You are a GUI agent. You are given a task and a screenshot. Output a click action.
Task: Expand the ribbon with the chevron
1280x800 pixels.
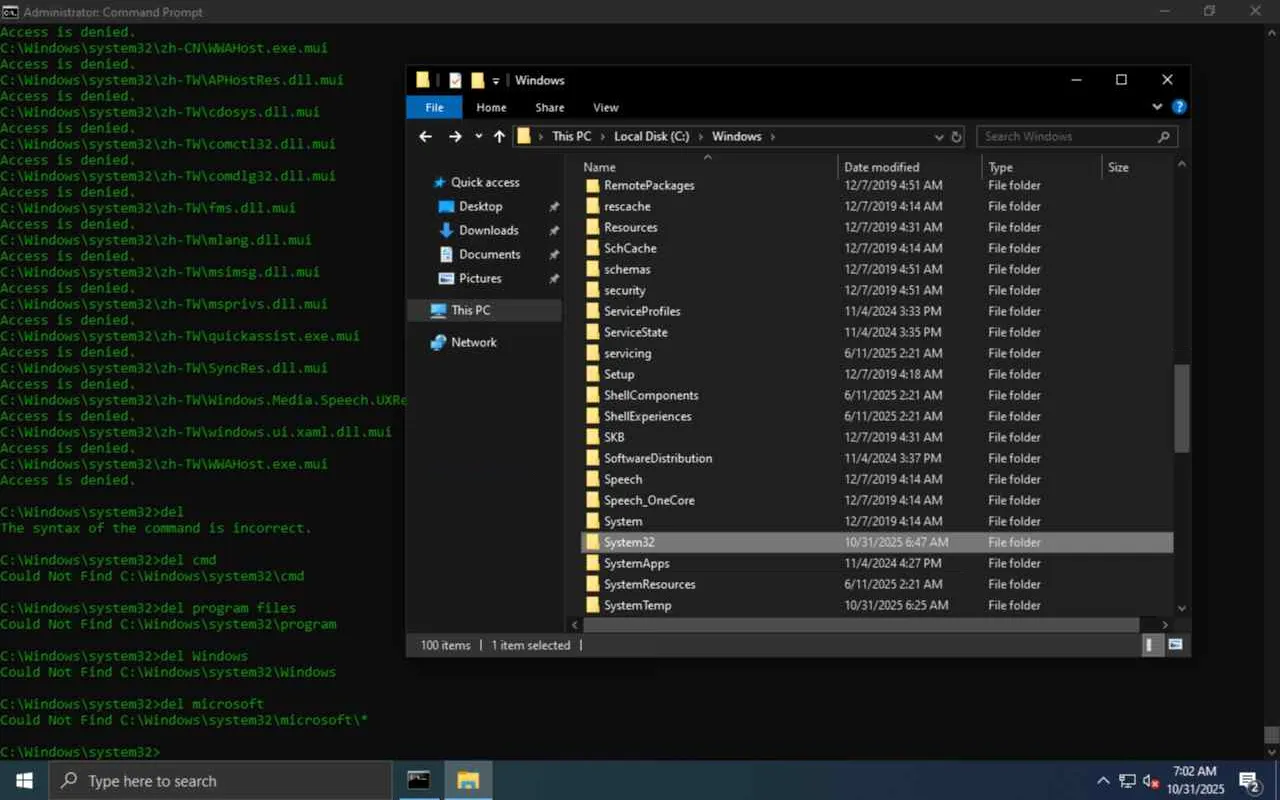tap(1157, 107)
